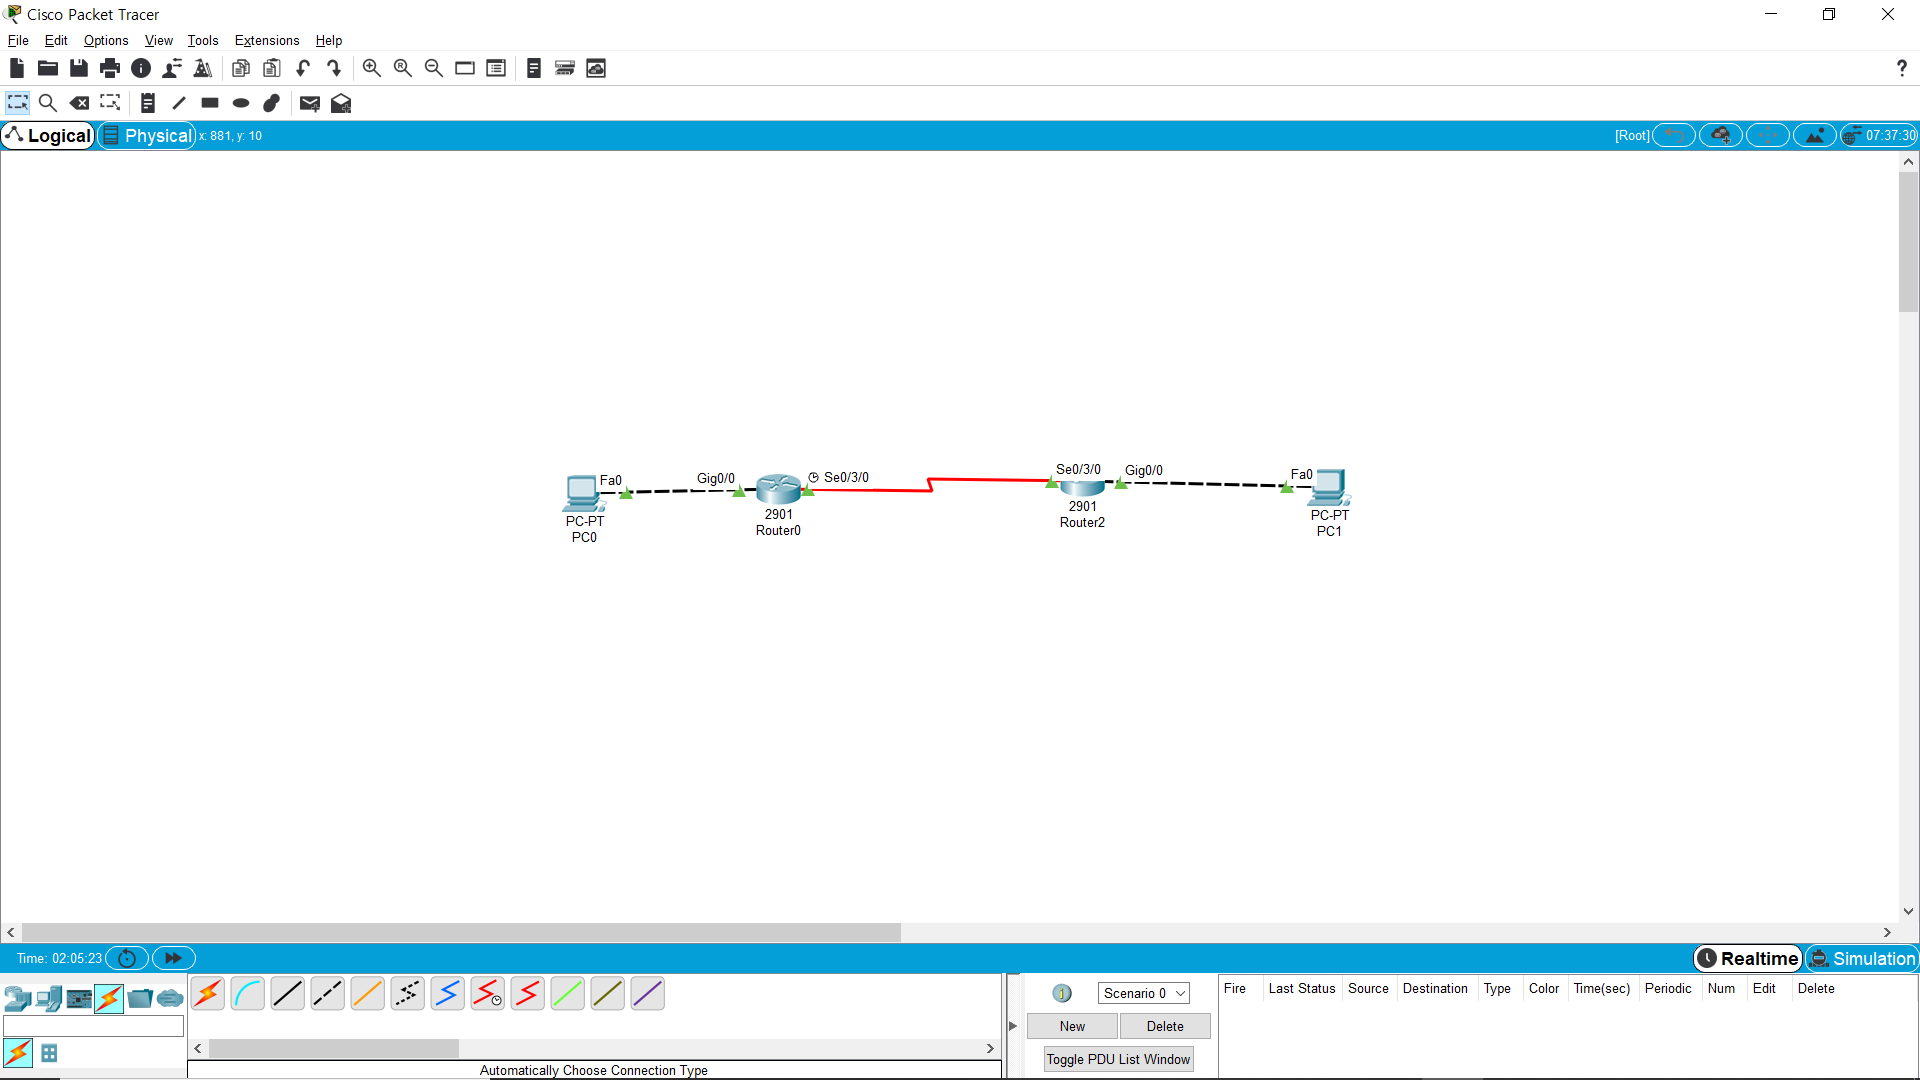Click the Zoom In toolbar icon
The image size is (1920, 1080).
pos(371,68)
